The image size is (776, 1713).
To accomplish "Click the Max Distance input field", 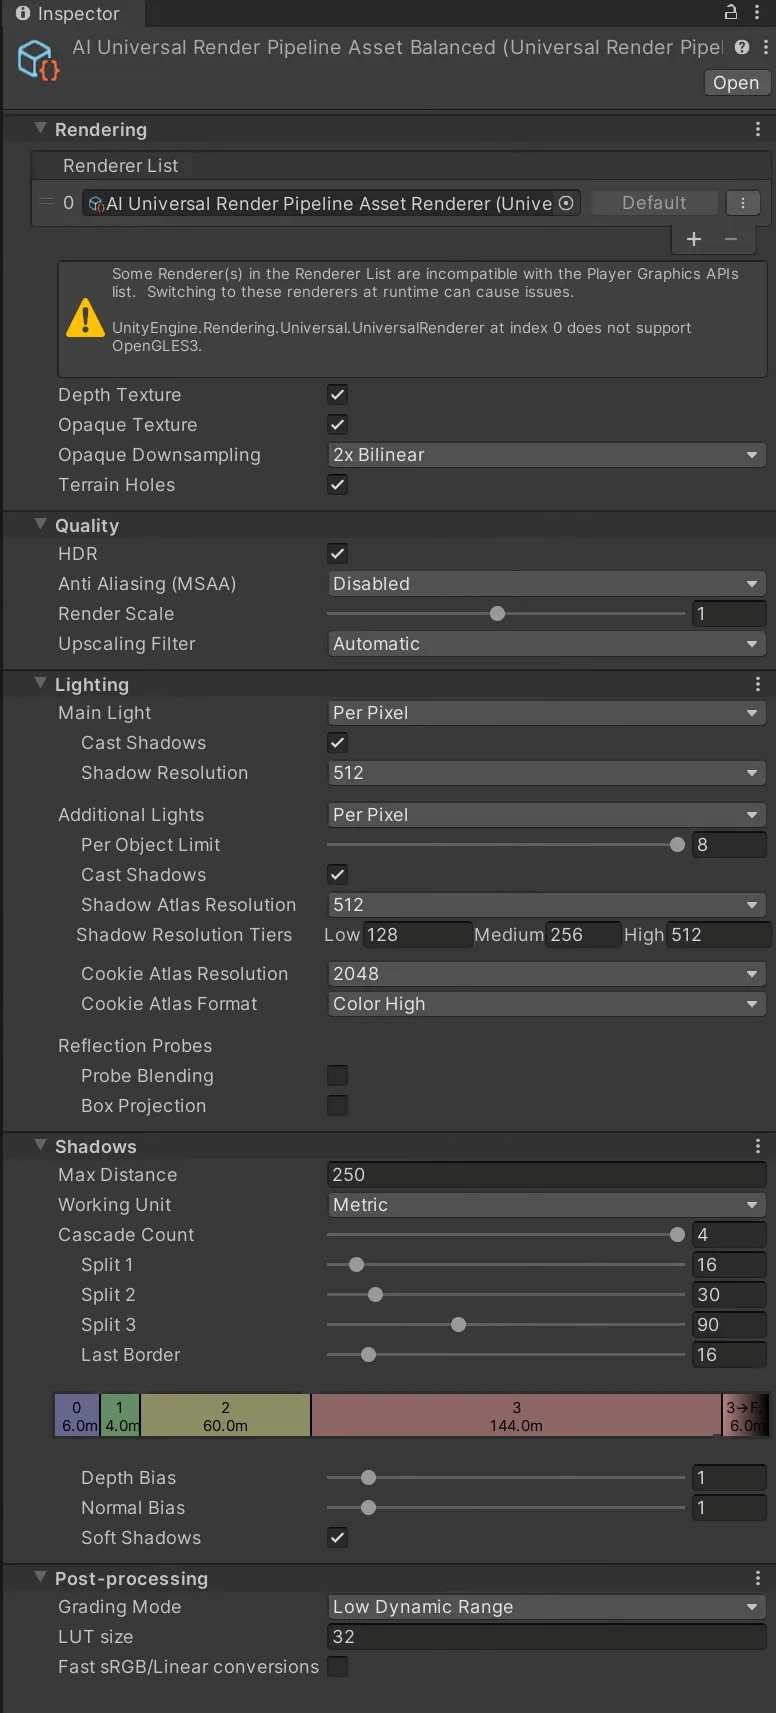I will (x=547, y=1175).
